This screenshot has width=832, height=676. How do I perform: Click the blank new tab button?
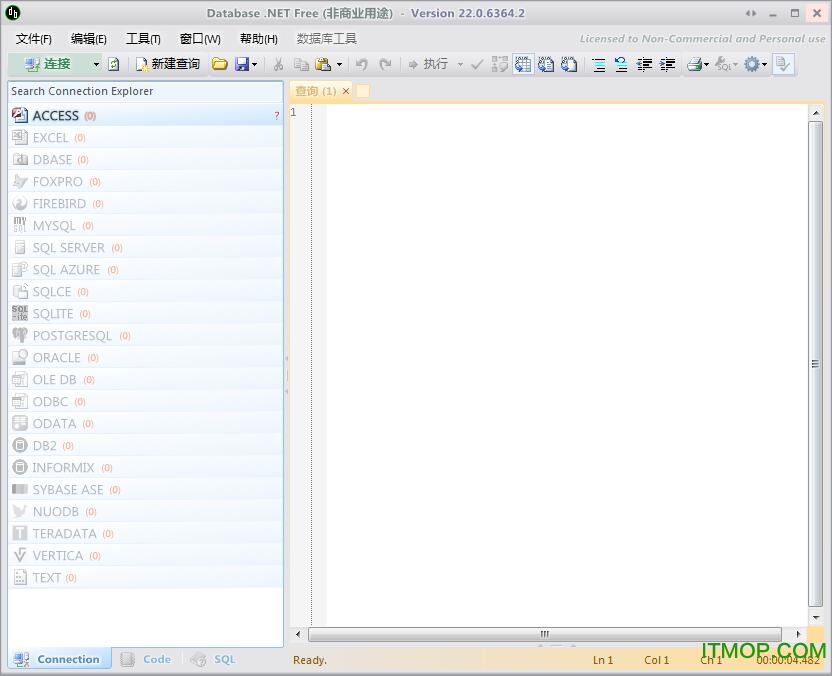tap(363, 91)
